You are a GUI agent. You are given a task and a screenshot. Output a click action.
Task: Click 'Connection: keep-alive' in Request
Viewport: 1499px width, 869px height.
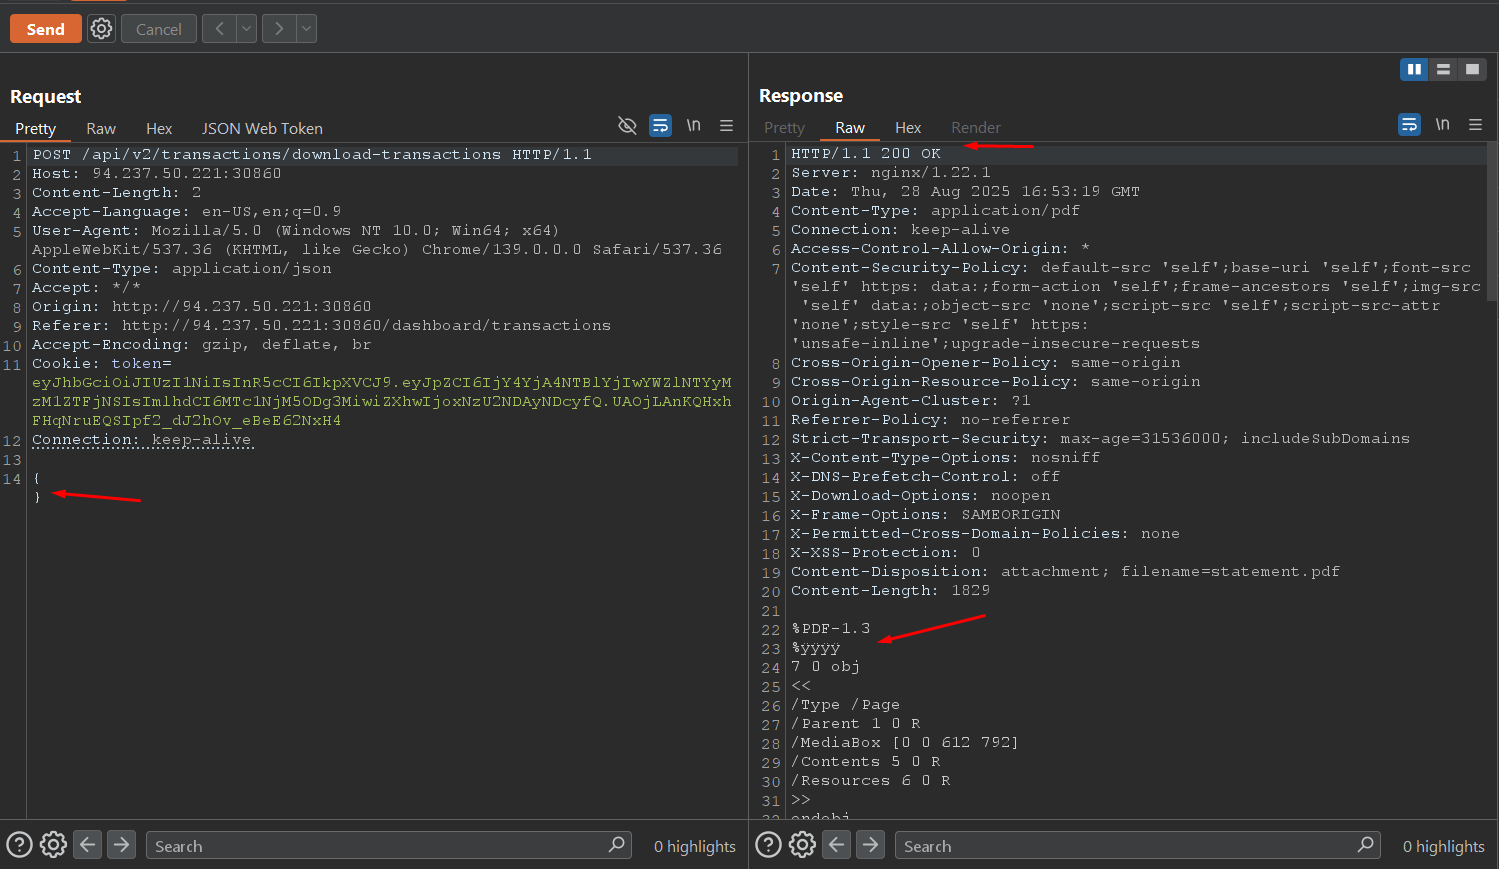pyautogui.click(x=142, y=440)
